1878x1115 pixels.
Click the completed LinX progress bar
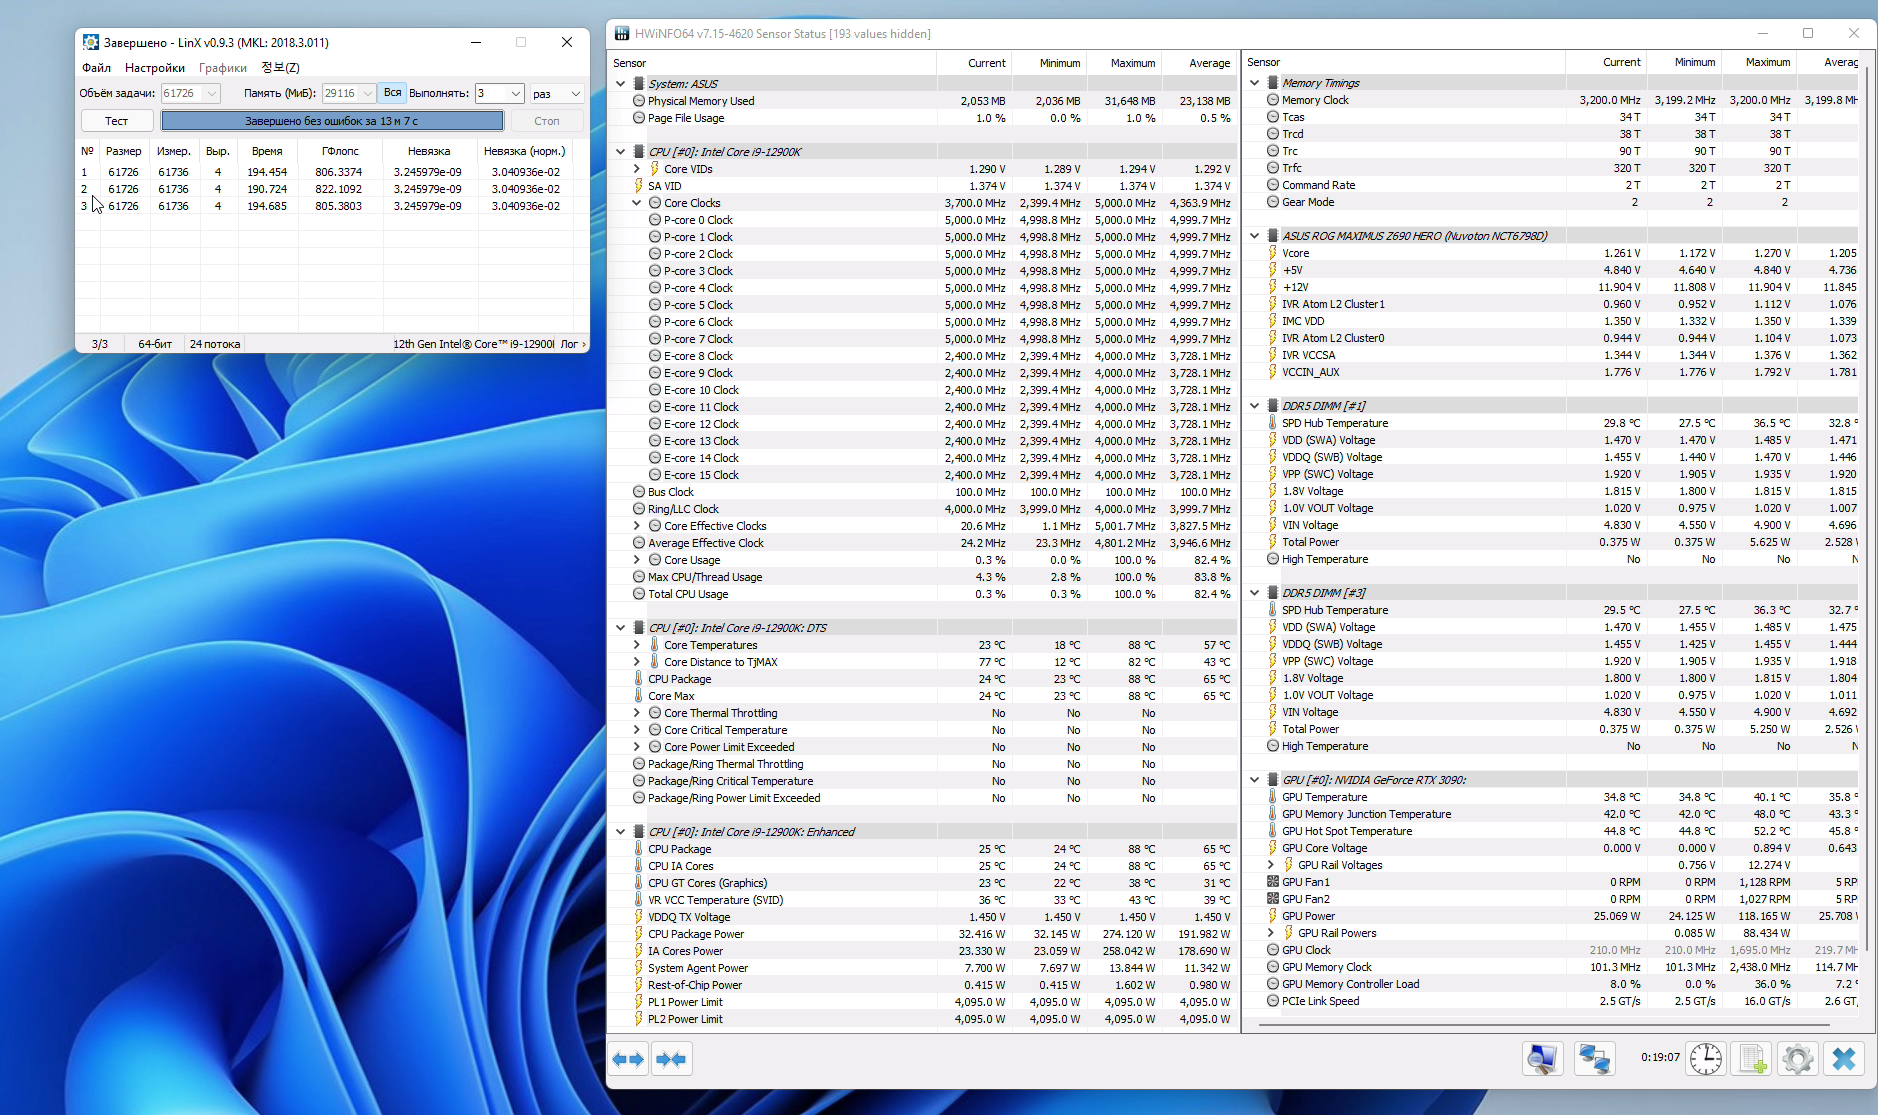point(332,121)
